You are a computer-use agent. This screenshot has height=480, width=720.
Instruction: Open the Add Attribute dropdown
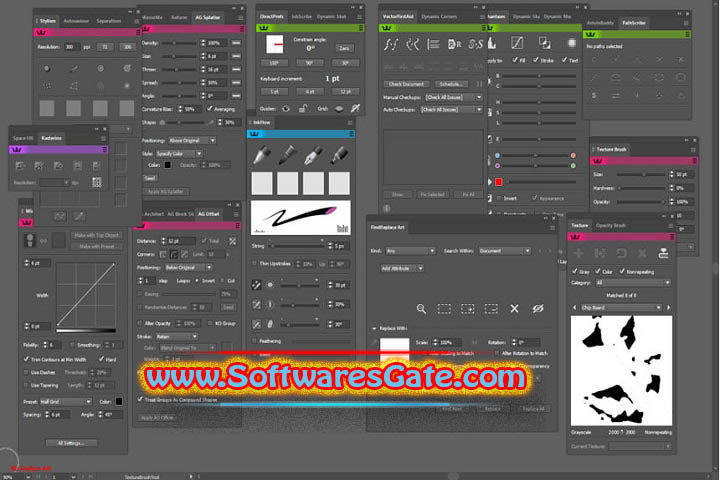pyautogui.click(x=402, y=268)
